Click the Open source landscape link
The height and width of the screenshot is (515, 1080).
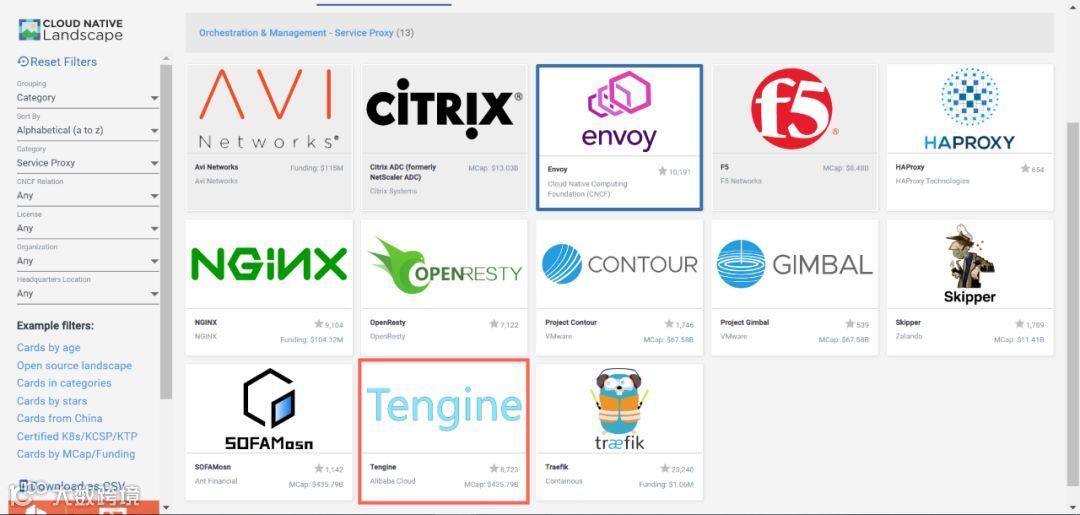coord(74,366)
